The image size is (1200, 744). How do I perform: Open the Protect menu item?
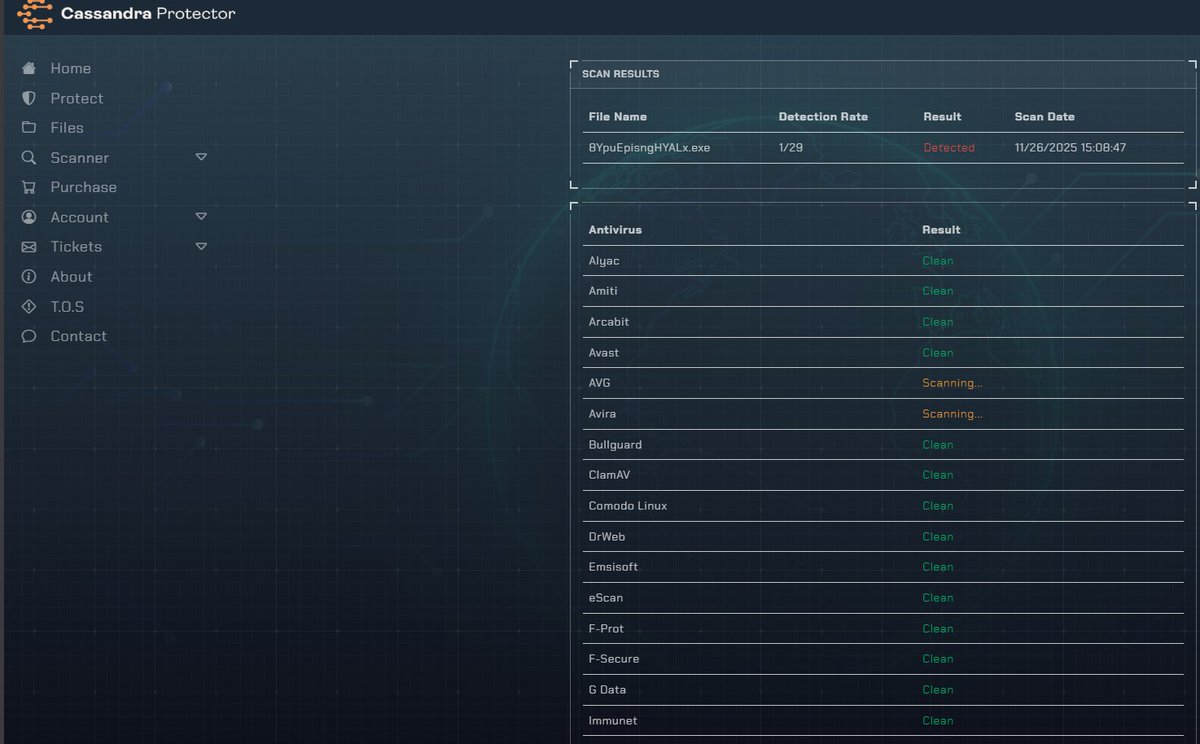(77, 98)
